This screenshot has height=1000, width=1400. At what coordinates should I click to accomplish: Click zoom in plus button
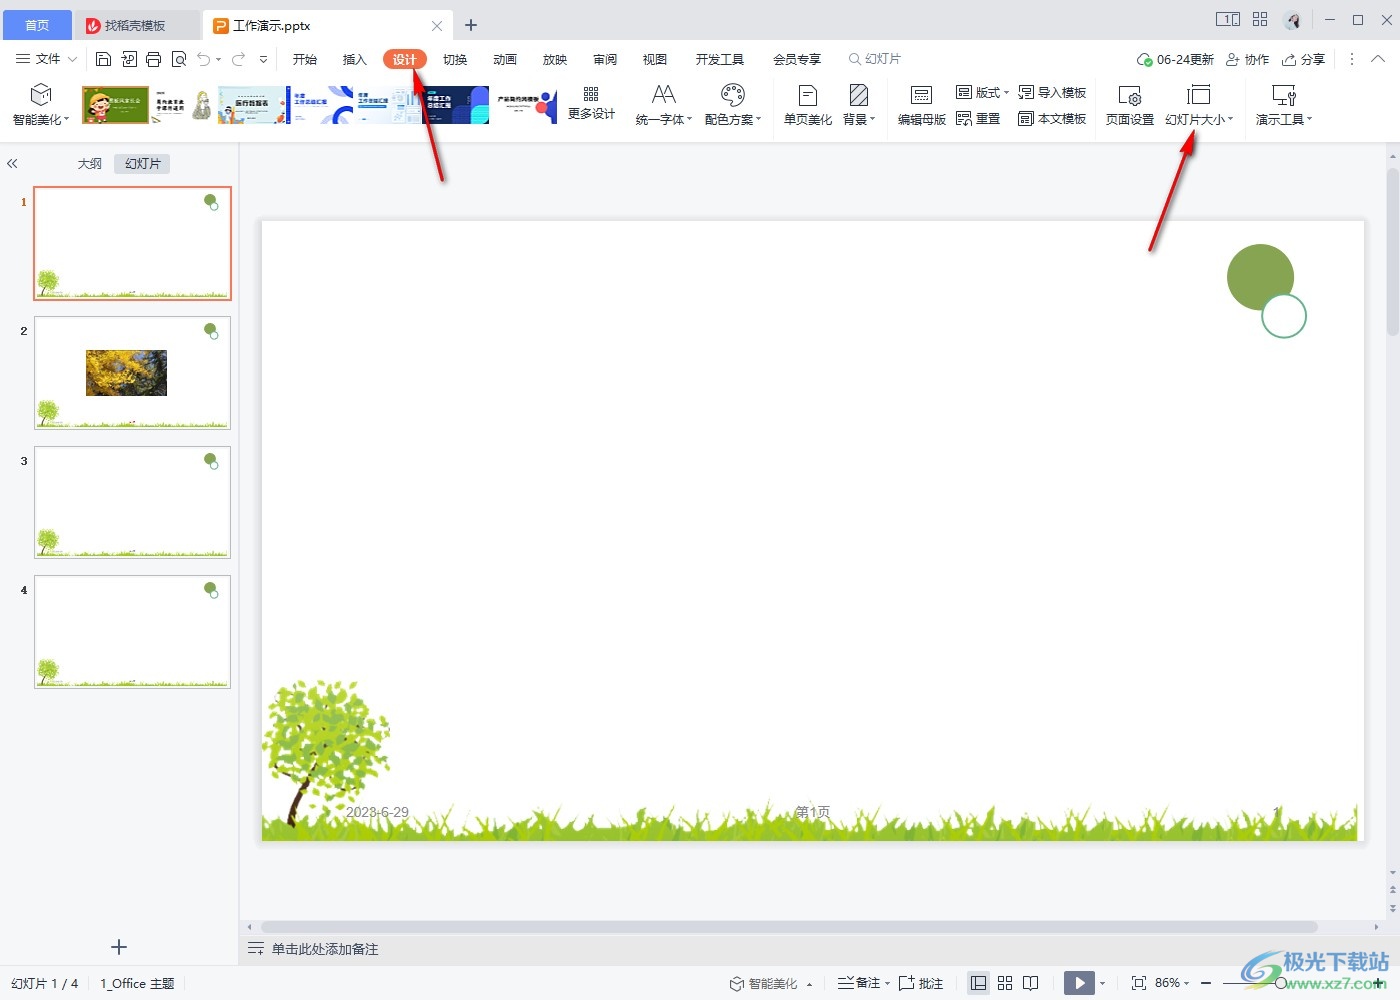[1380, 983]
